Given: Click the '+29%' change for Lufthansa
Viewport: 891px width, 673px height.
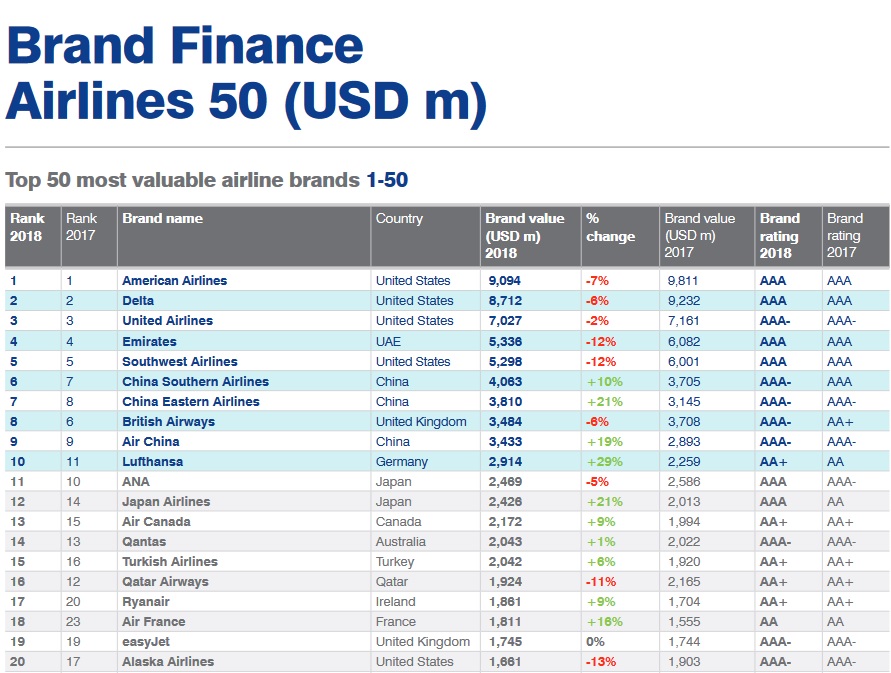Looking at the screenshot, I should [x=605, y=462].
